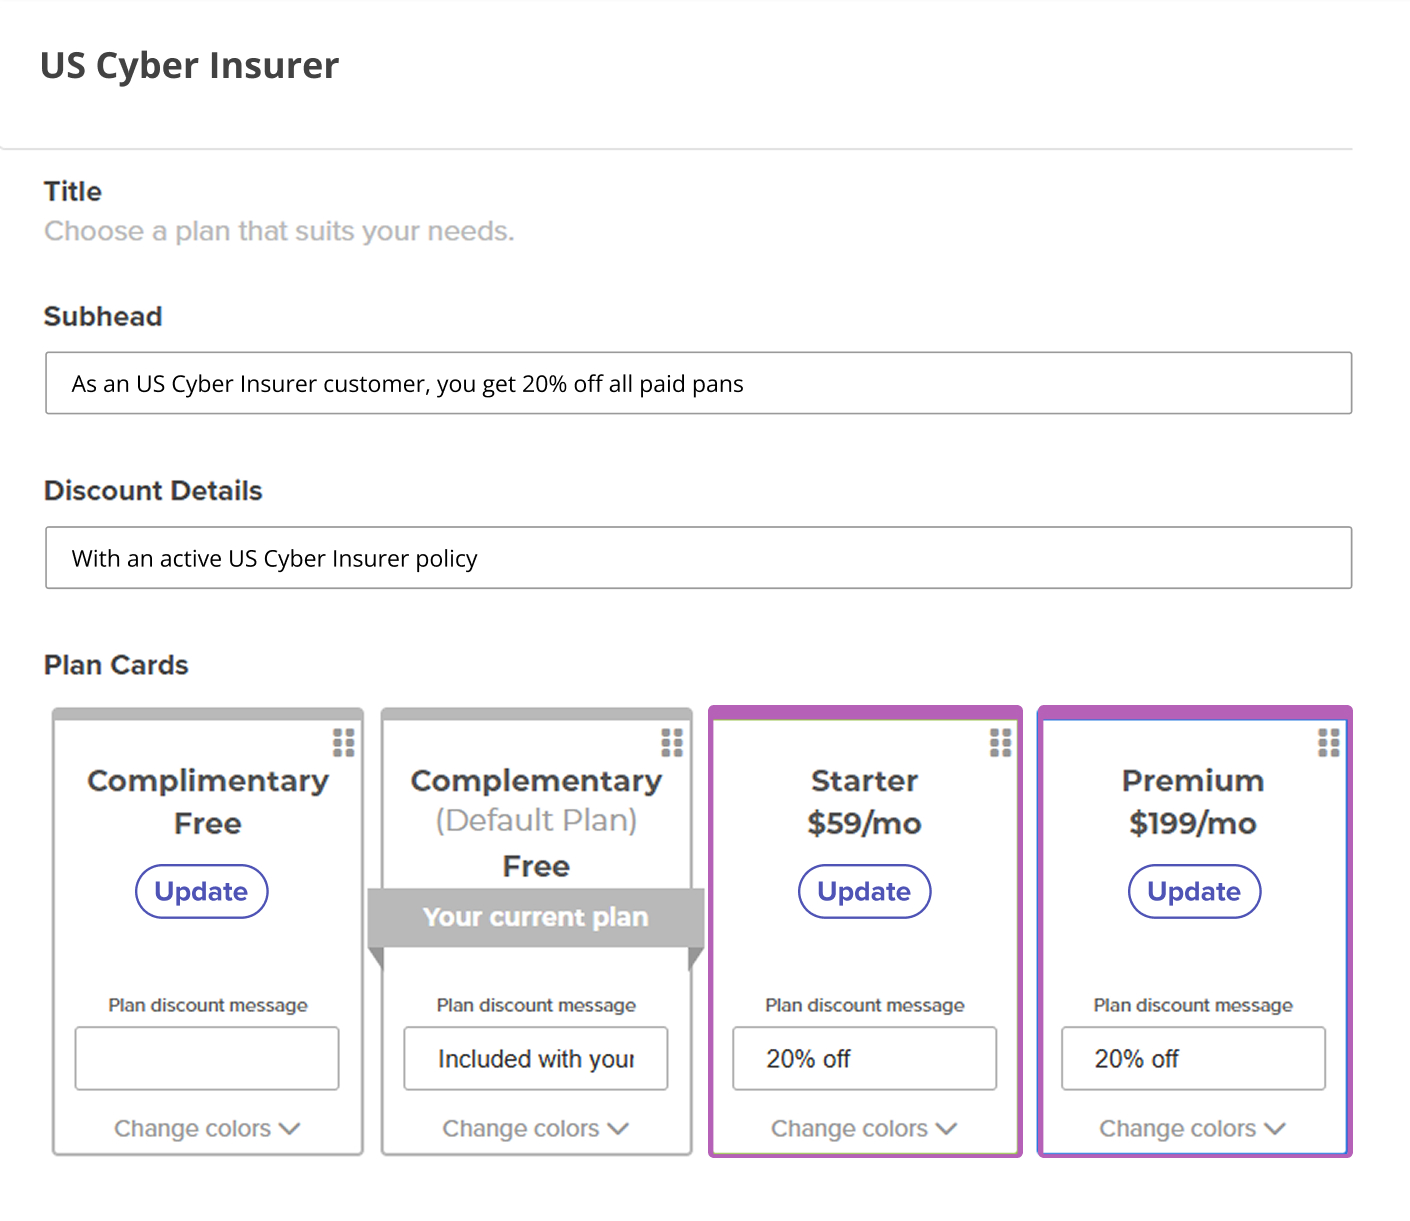Click the Discount Details input field
Image resolution: width=1410 pixels, height=1221 pixels.
(697, 558)
